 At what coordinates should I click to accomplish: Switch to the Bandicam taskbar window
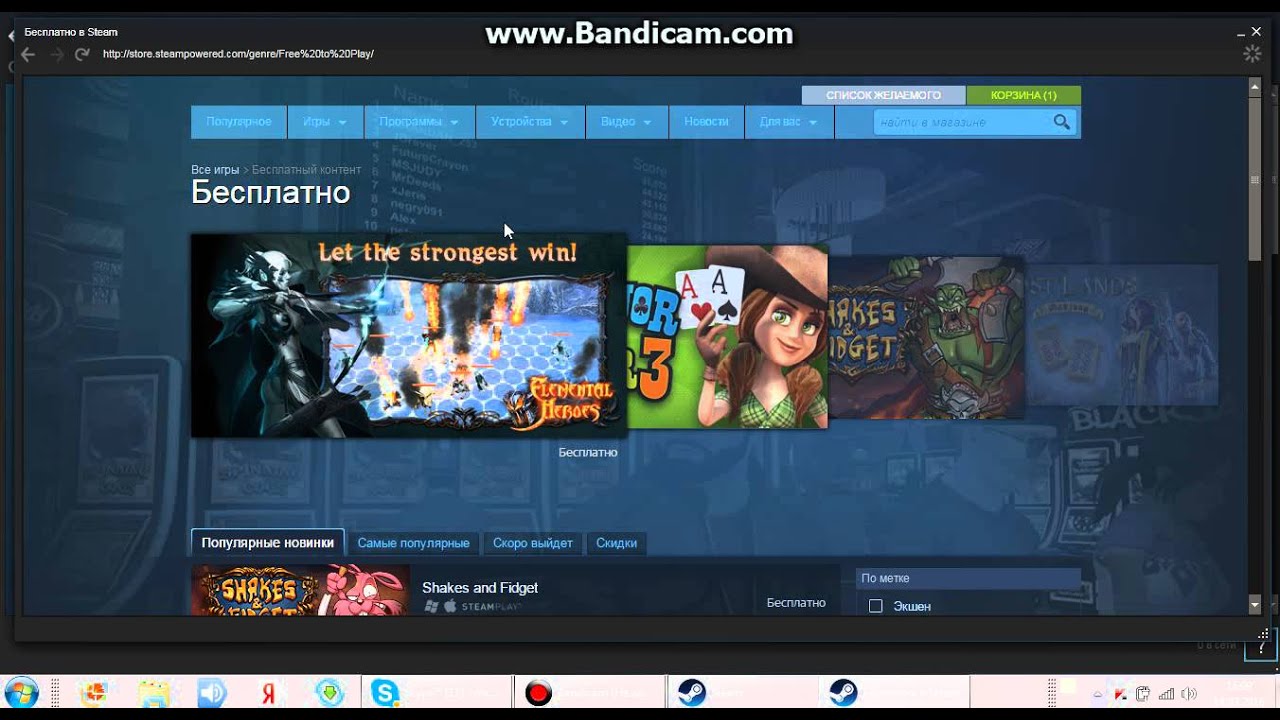pos(590,692)
